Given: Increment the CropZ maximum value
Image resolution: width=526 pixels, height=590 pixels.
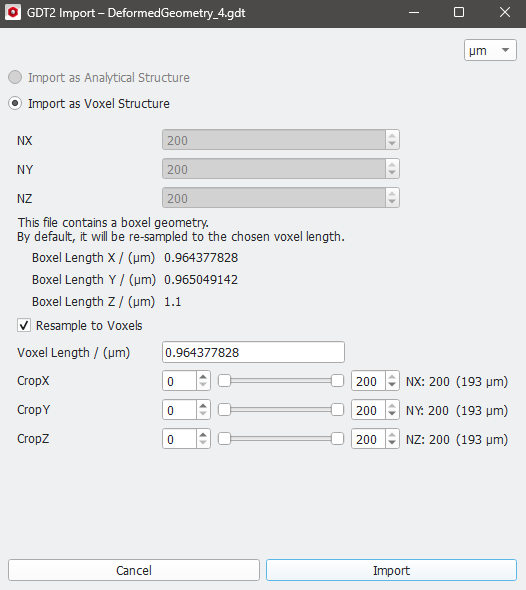Looking at the screenshot, I should [392, 434].
